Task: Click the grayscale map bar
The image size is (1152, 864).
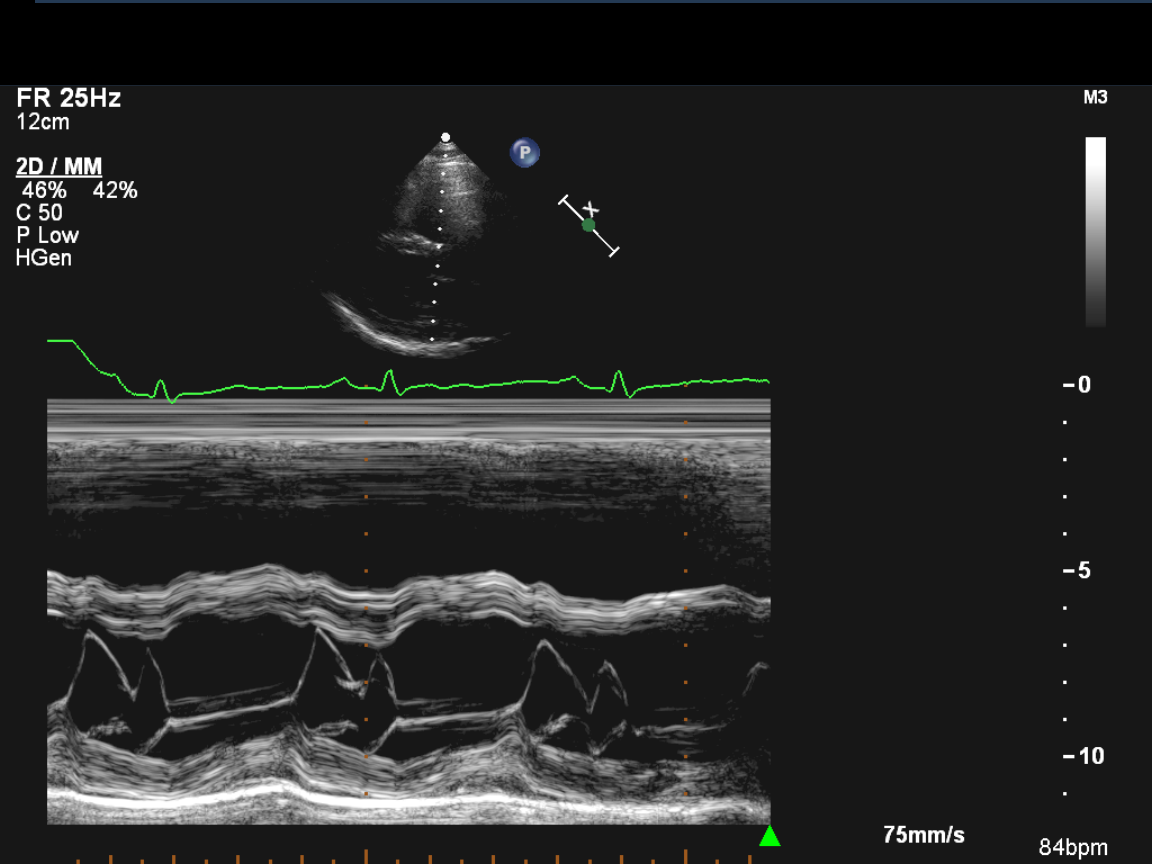Action: (x=1096, y=232)
